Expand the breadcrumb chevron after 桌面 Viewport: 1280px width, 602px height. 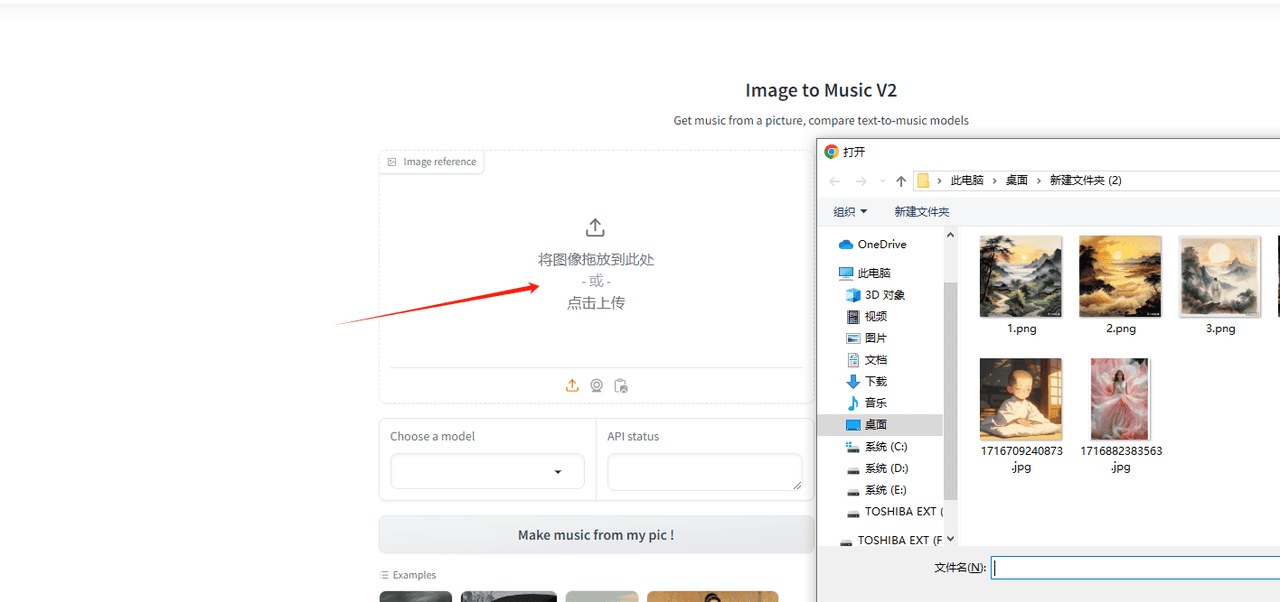[x=1039, y=181]
